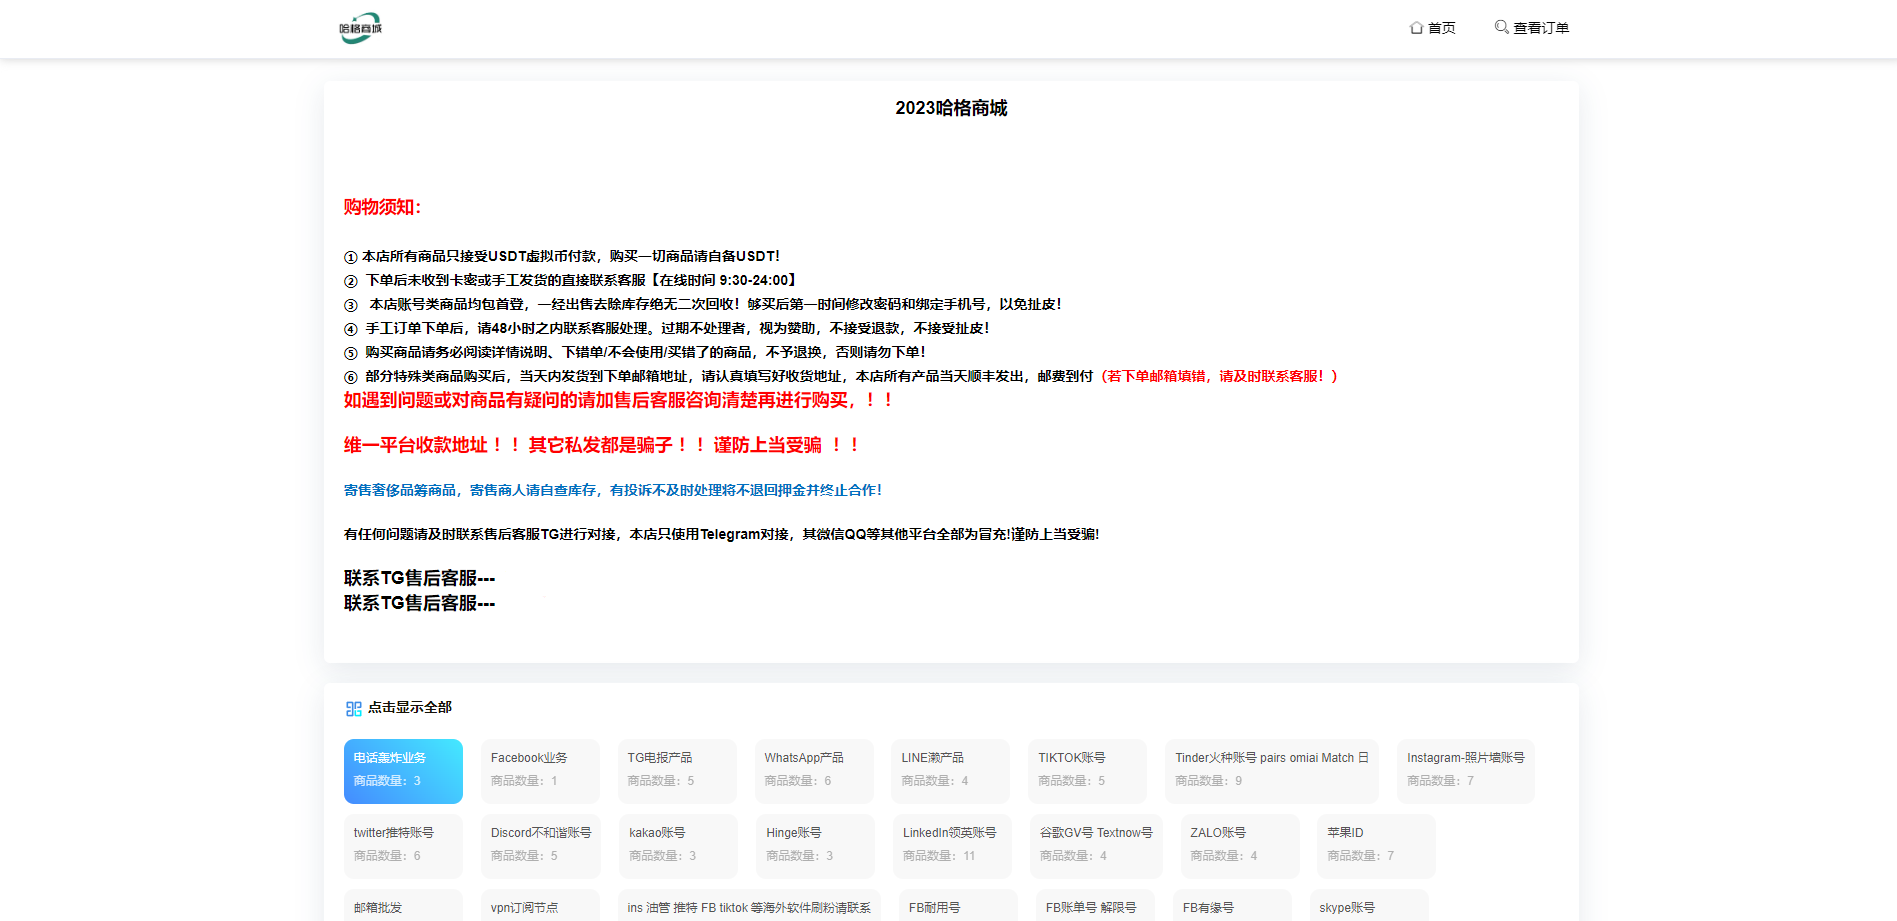Open the ins 油管 推特 FB tiktok category
Viewport: 1897px width, 921px height.
749,906
